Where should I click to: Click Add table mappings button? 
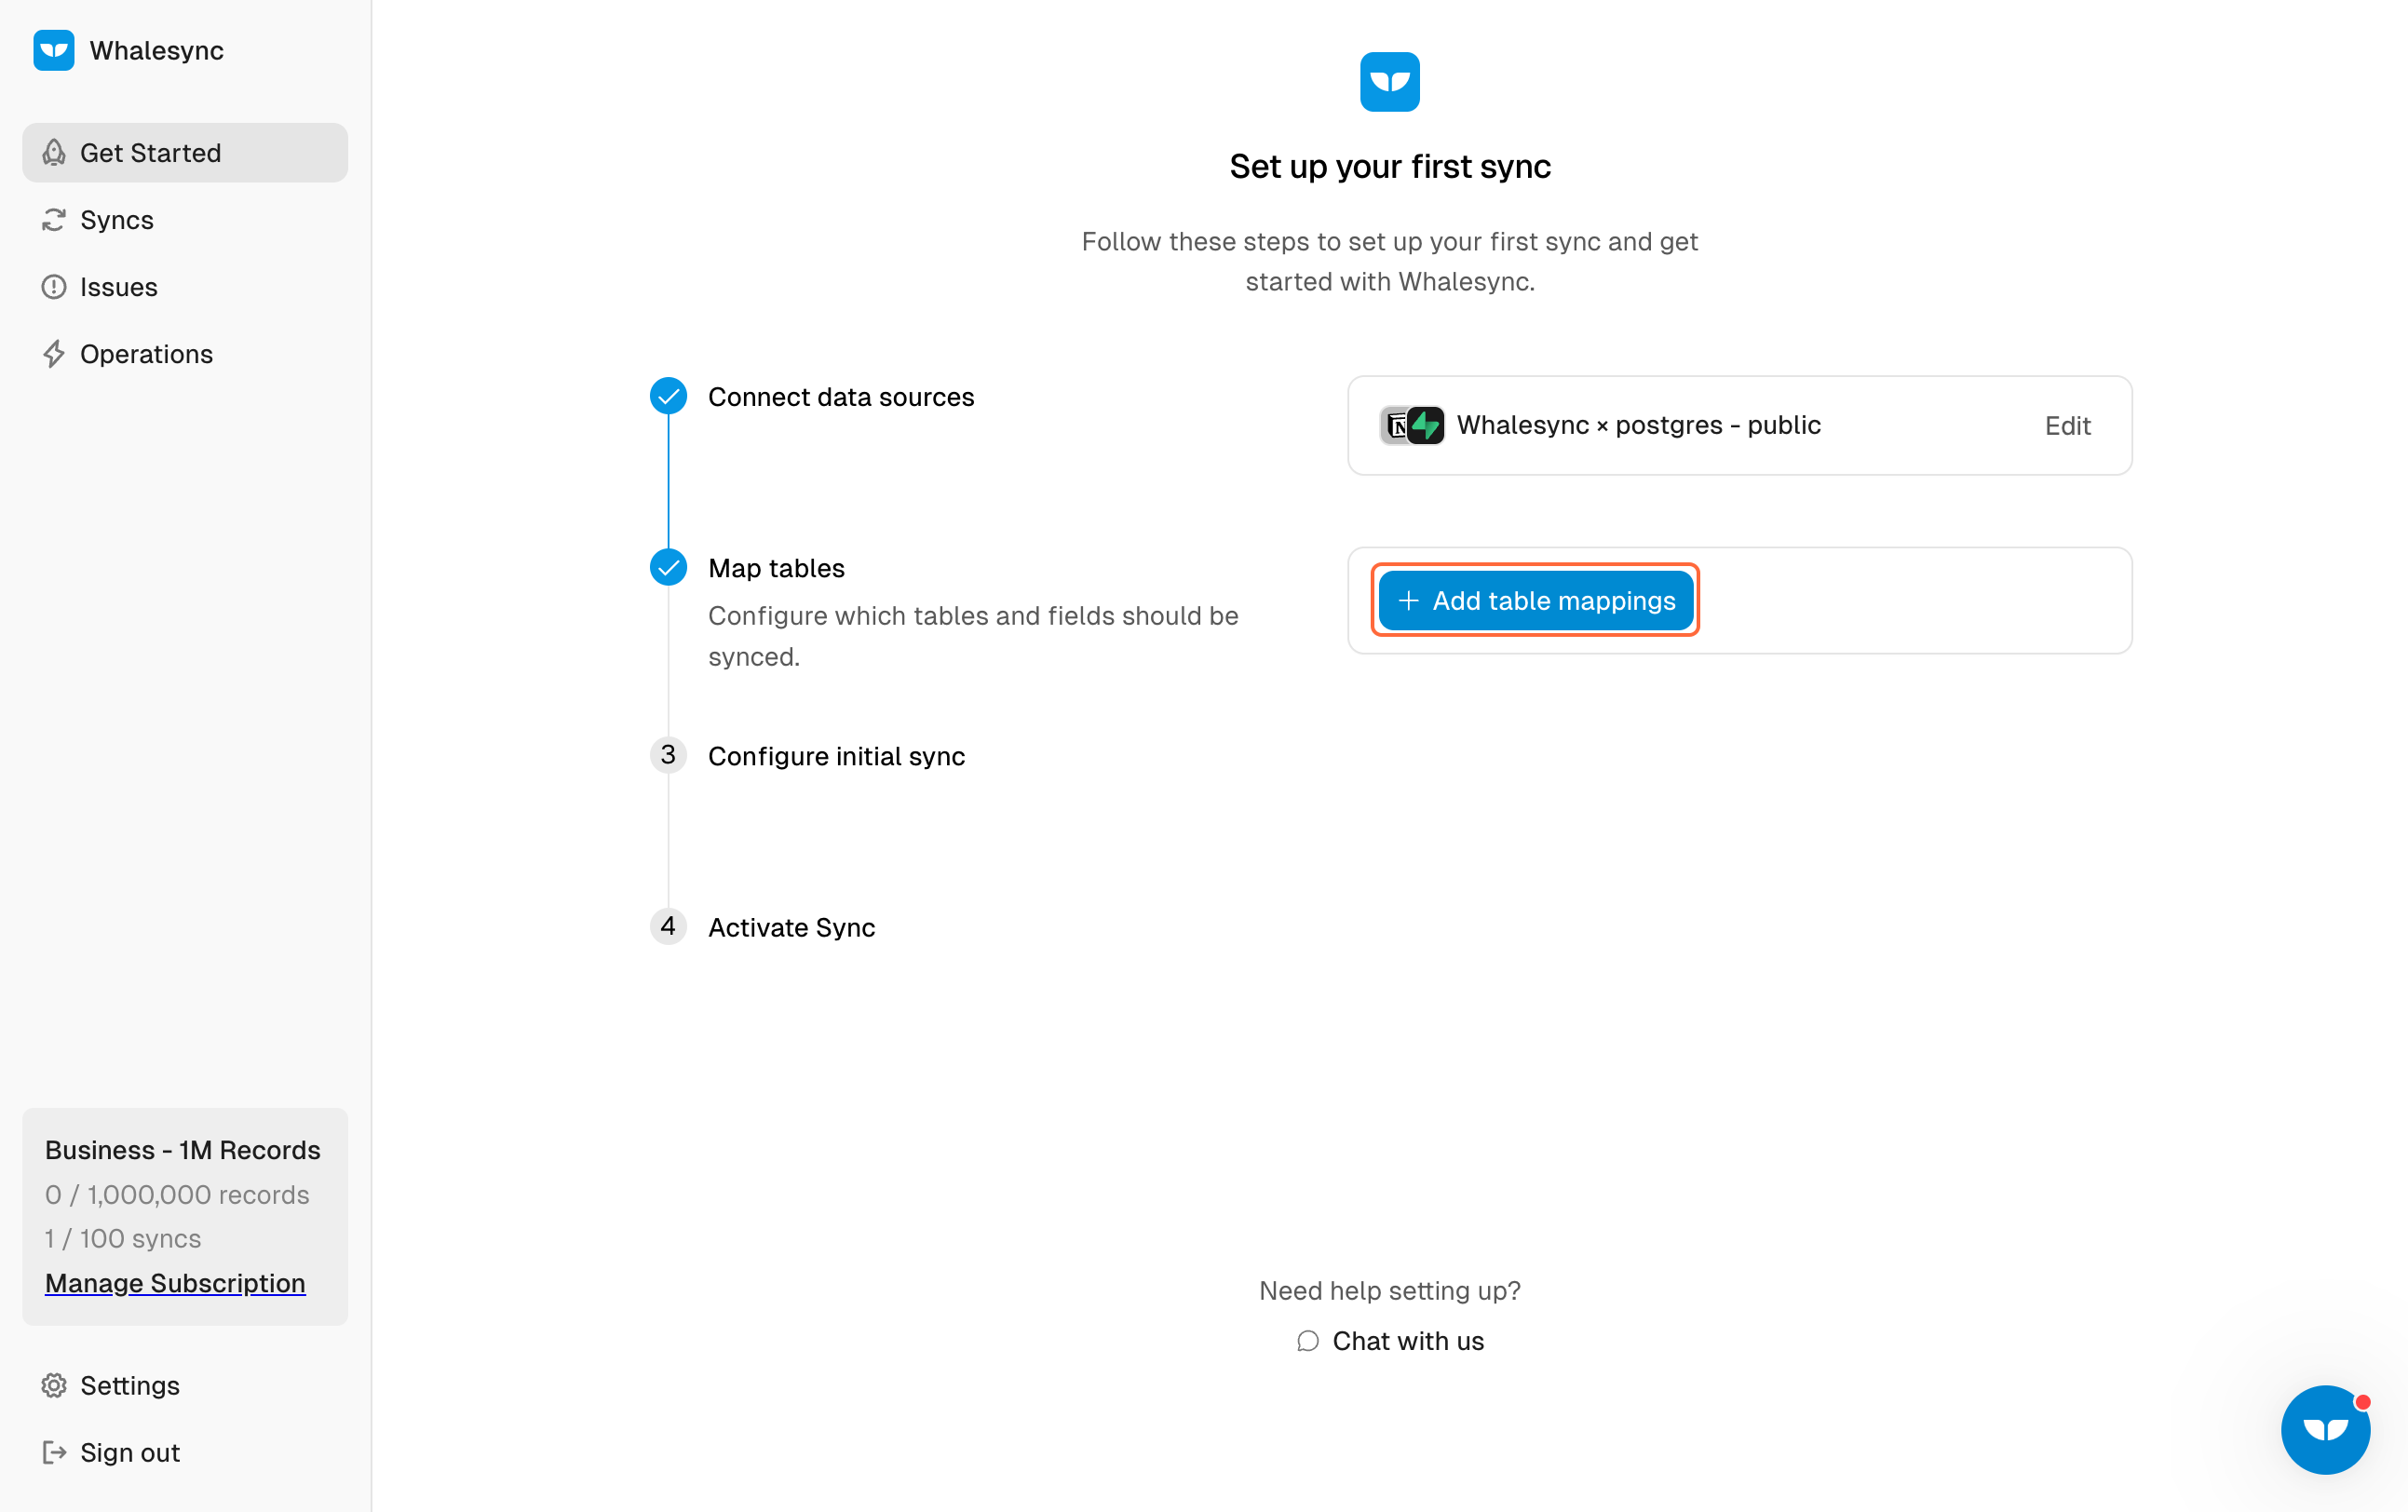click(x=1535, y=600)
